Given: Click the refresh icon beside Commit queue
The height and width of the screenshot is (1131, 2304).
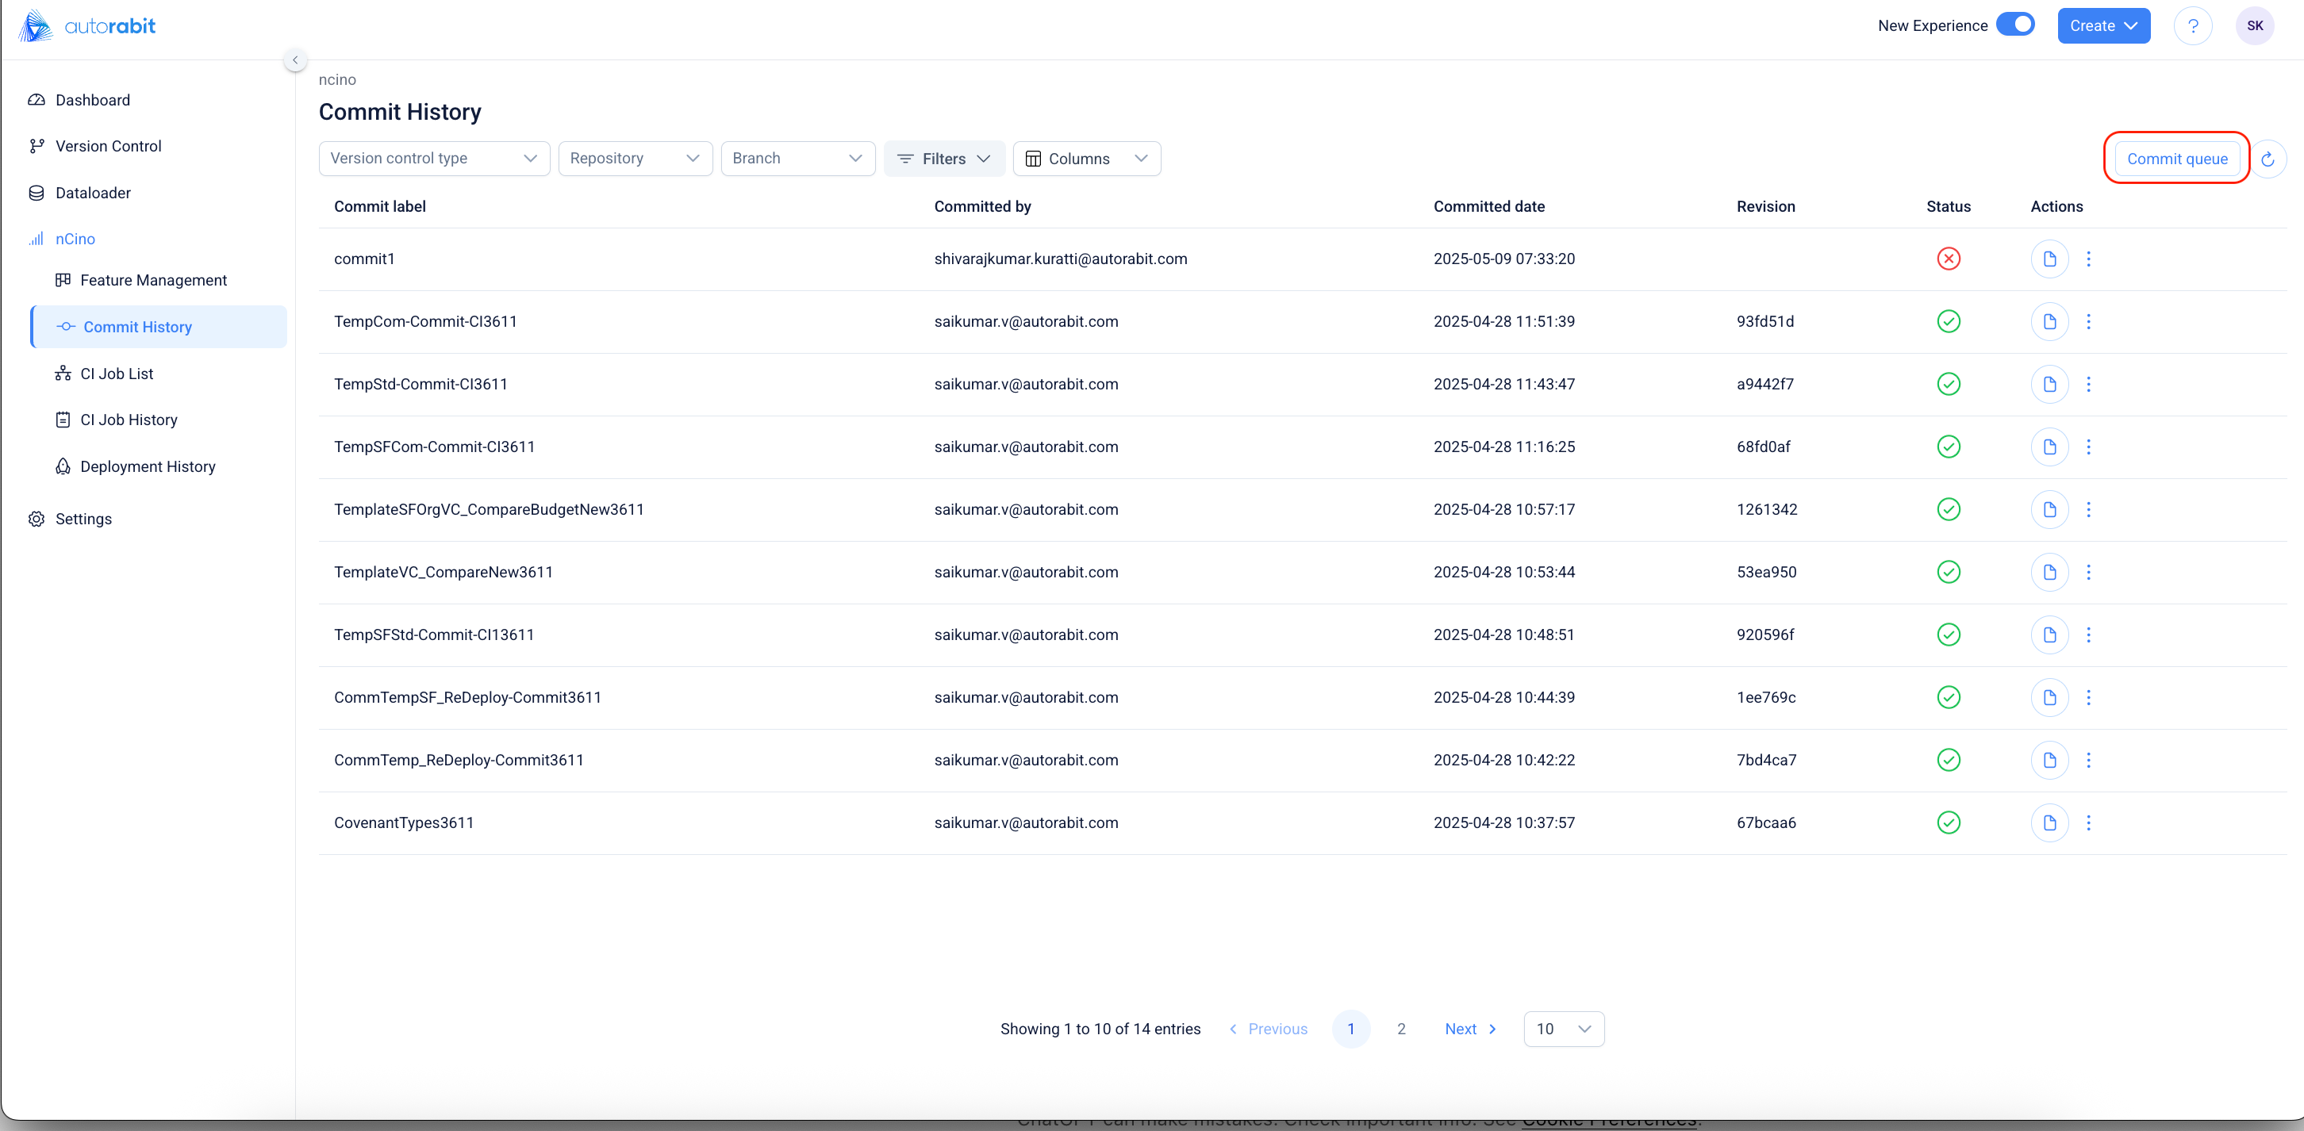Looking at the screenshot, I should [2268, 159].
